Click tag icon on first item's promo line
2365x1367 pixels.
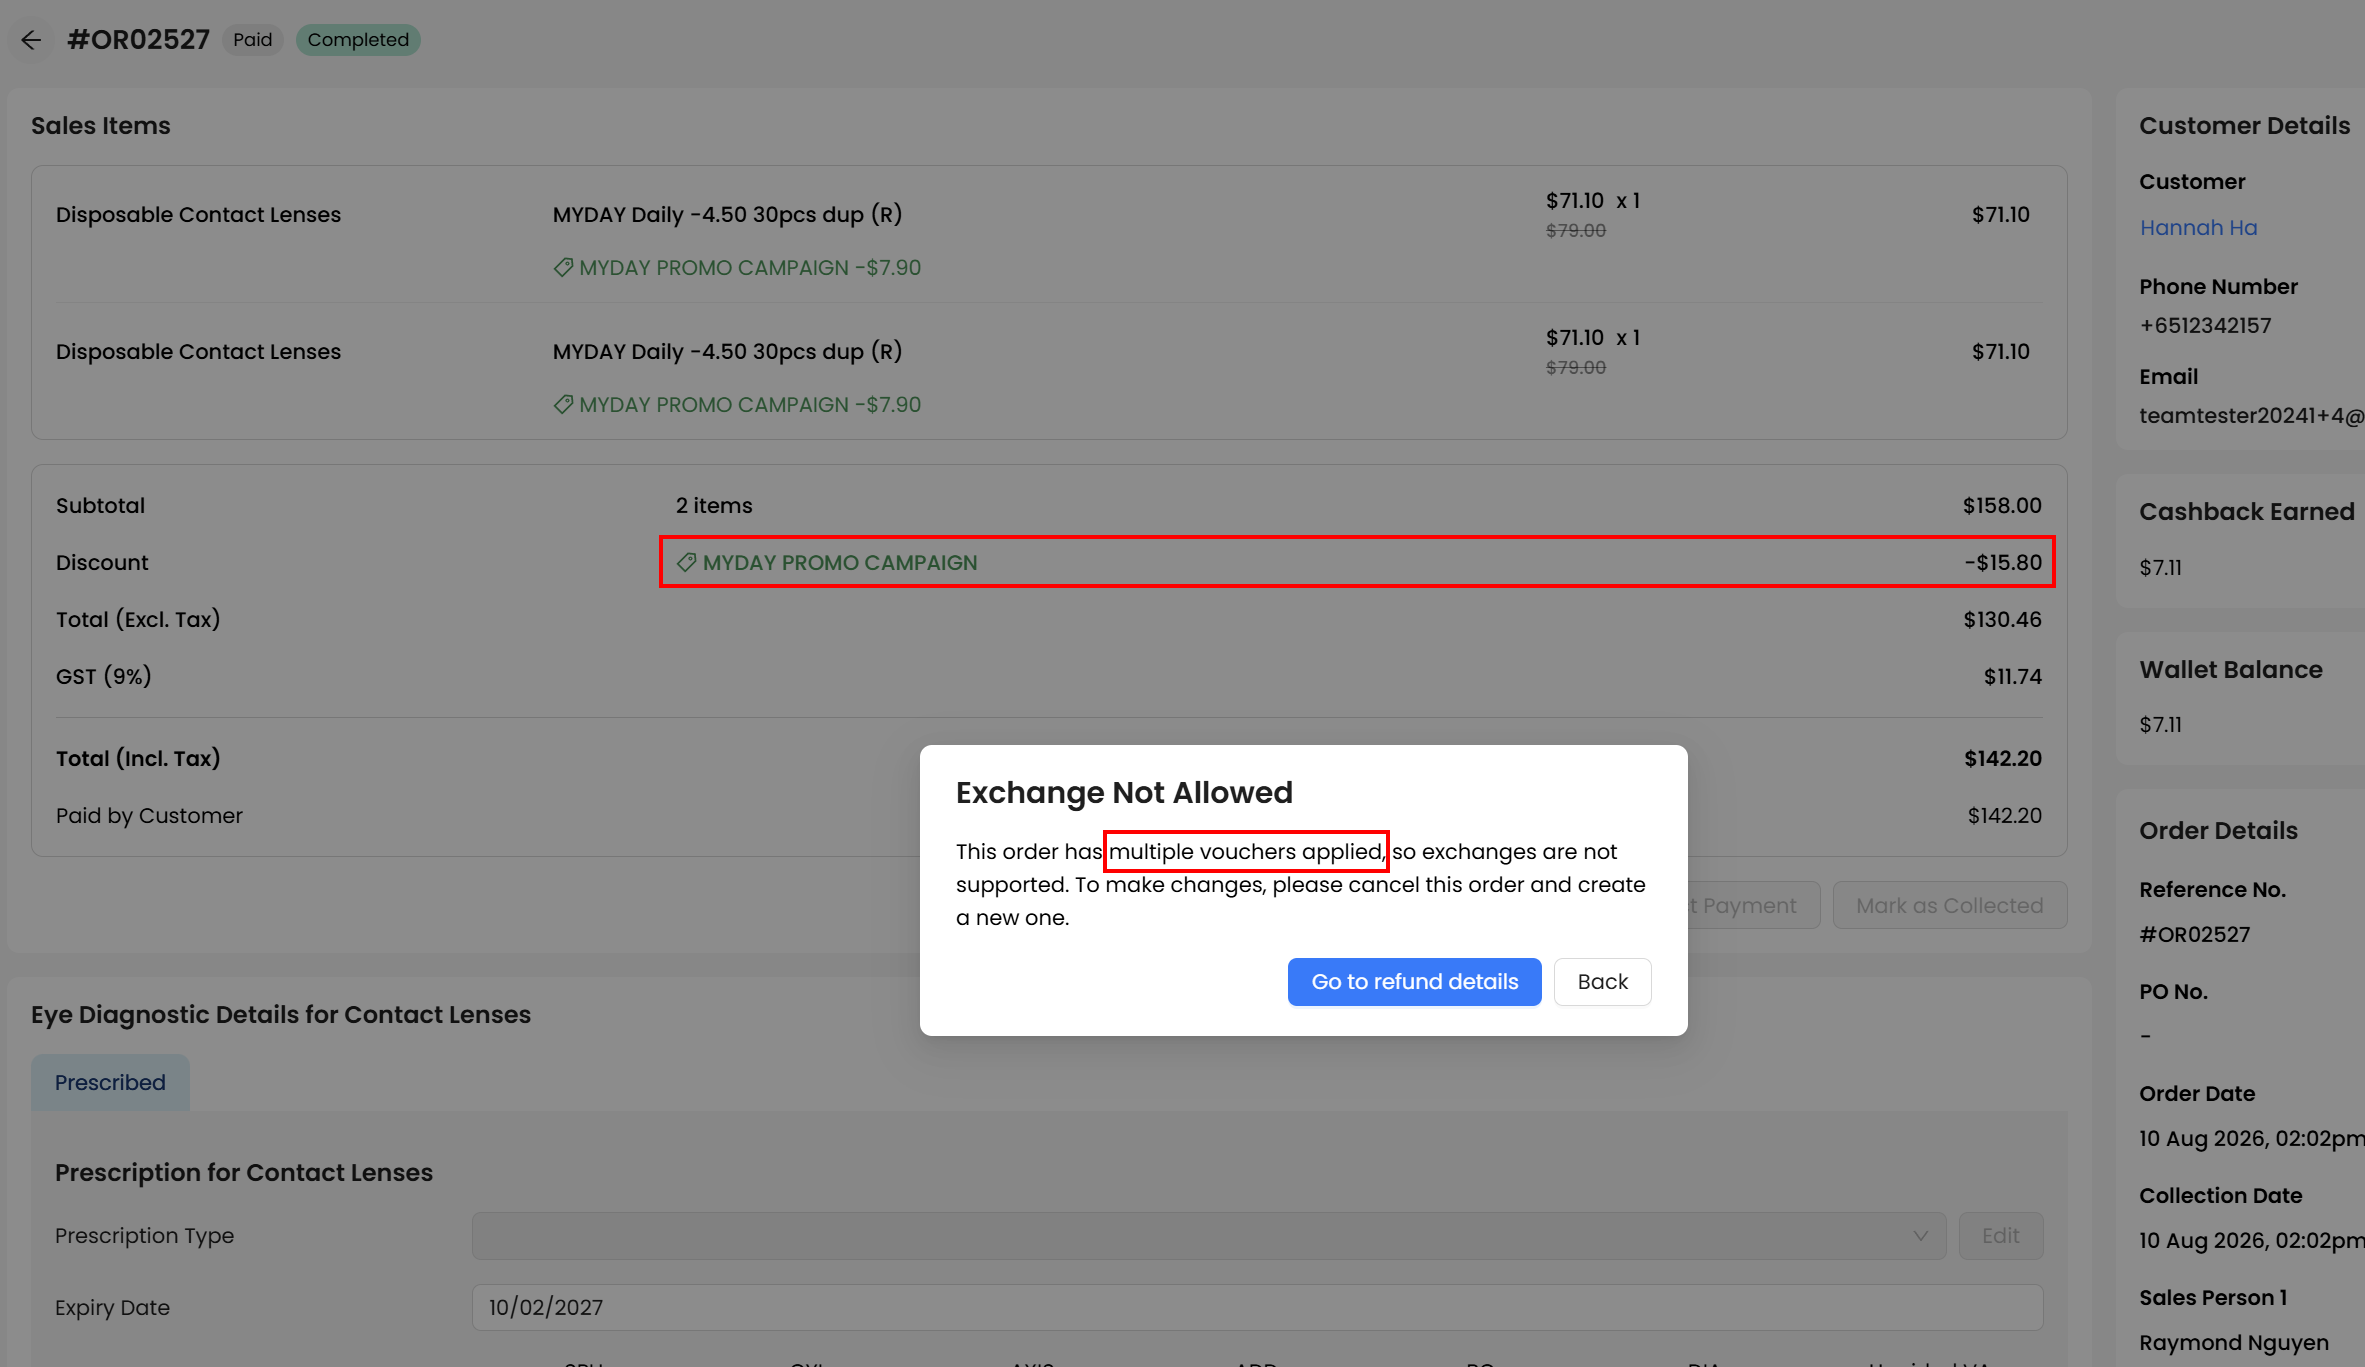563,268
